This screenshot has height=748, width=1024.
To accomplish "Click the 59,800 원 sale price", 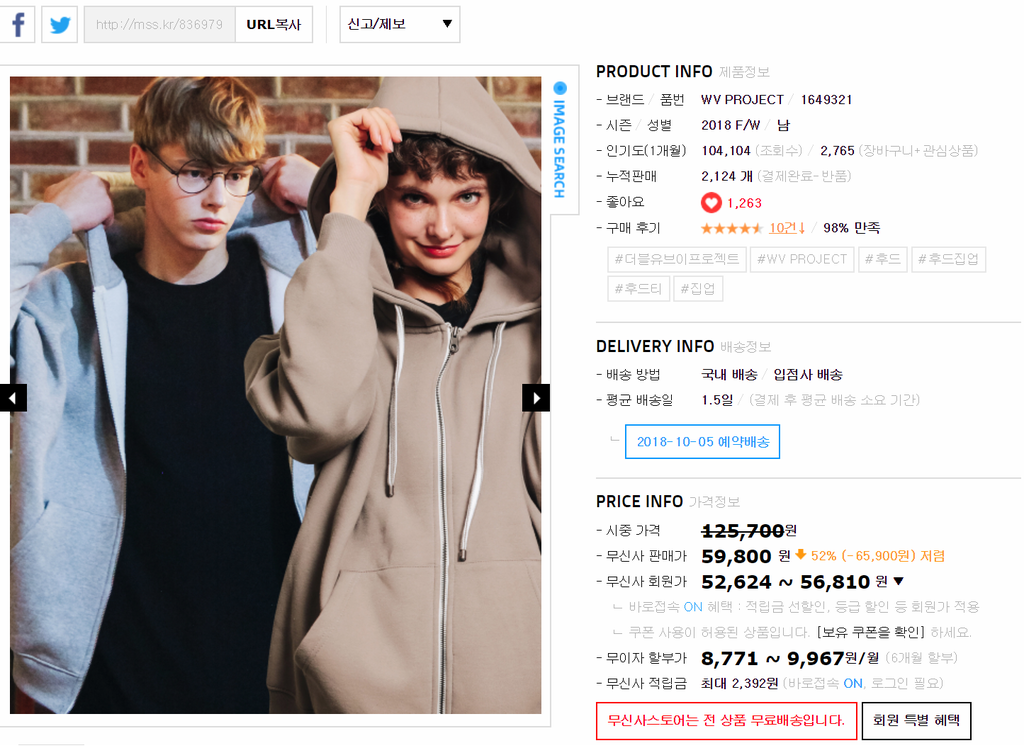I will pyautogui.click(x=746, y=557).
